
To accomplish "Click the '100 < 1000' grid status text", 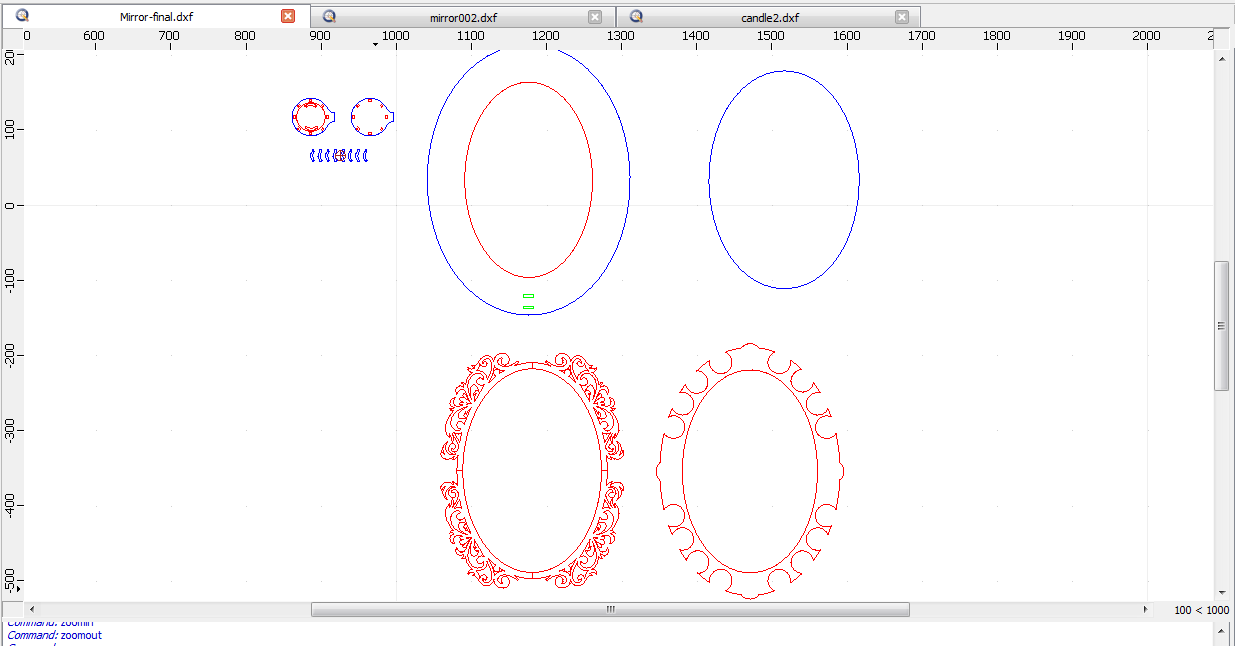I will [1201, 610].
